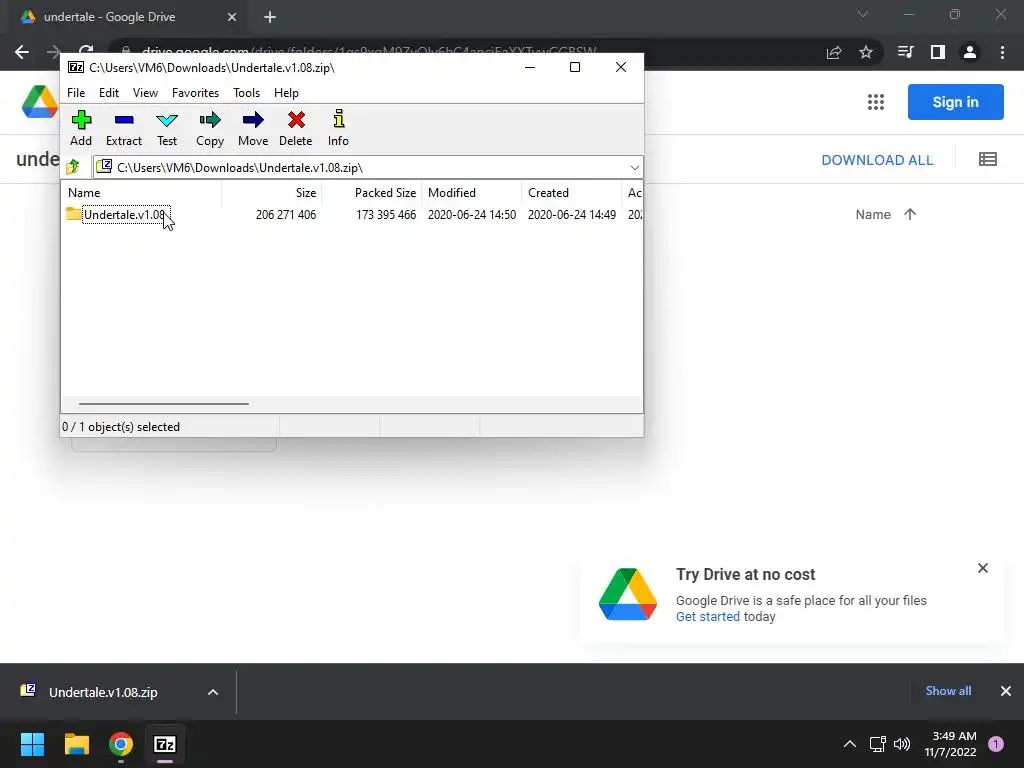1024x768 pixels.
Task: Open the Info toolbar icon in 7-Zip
Action: (338, 128)
